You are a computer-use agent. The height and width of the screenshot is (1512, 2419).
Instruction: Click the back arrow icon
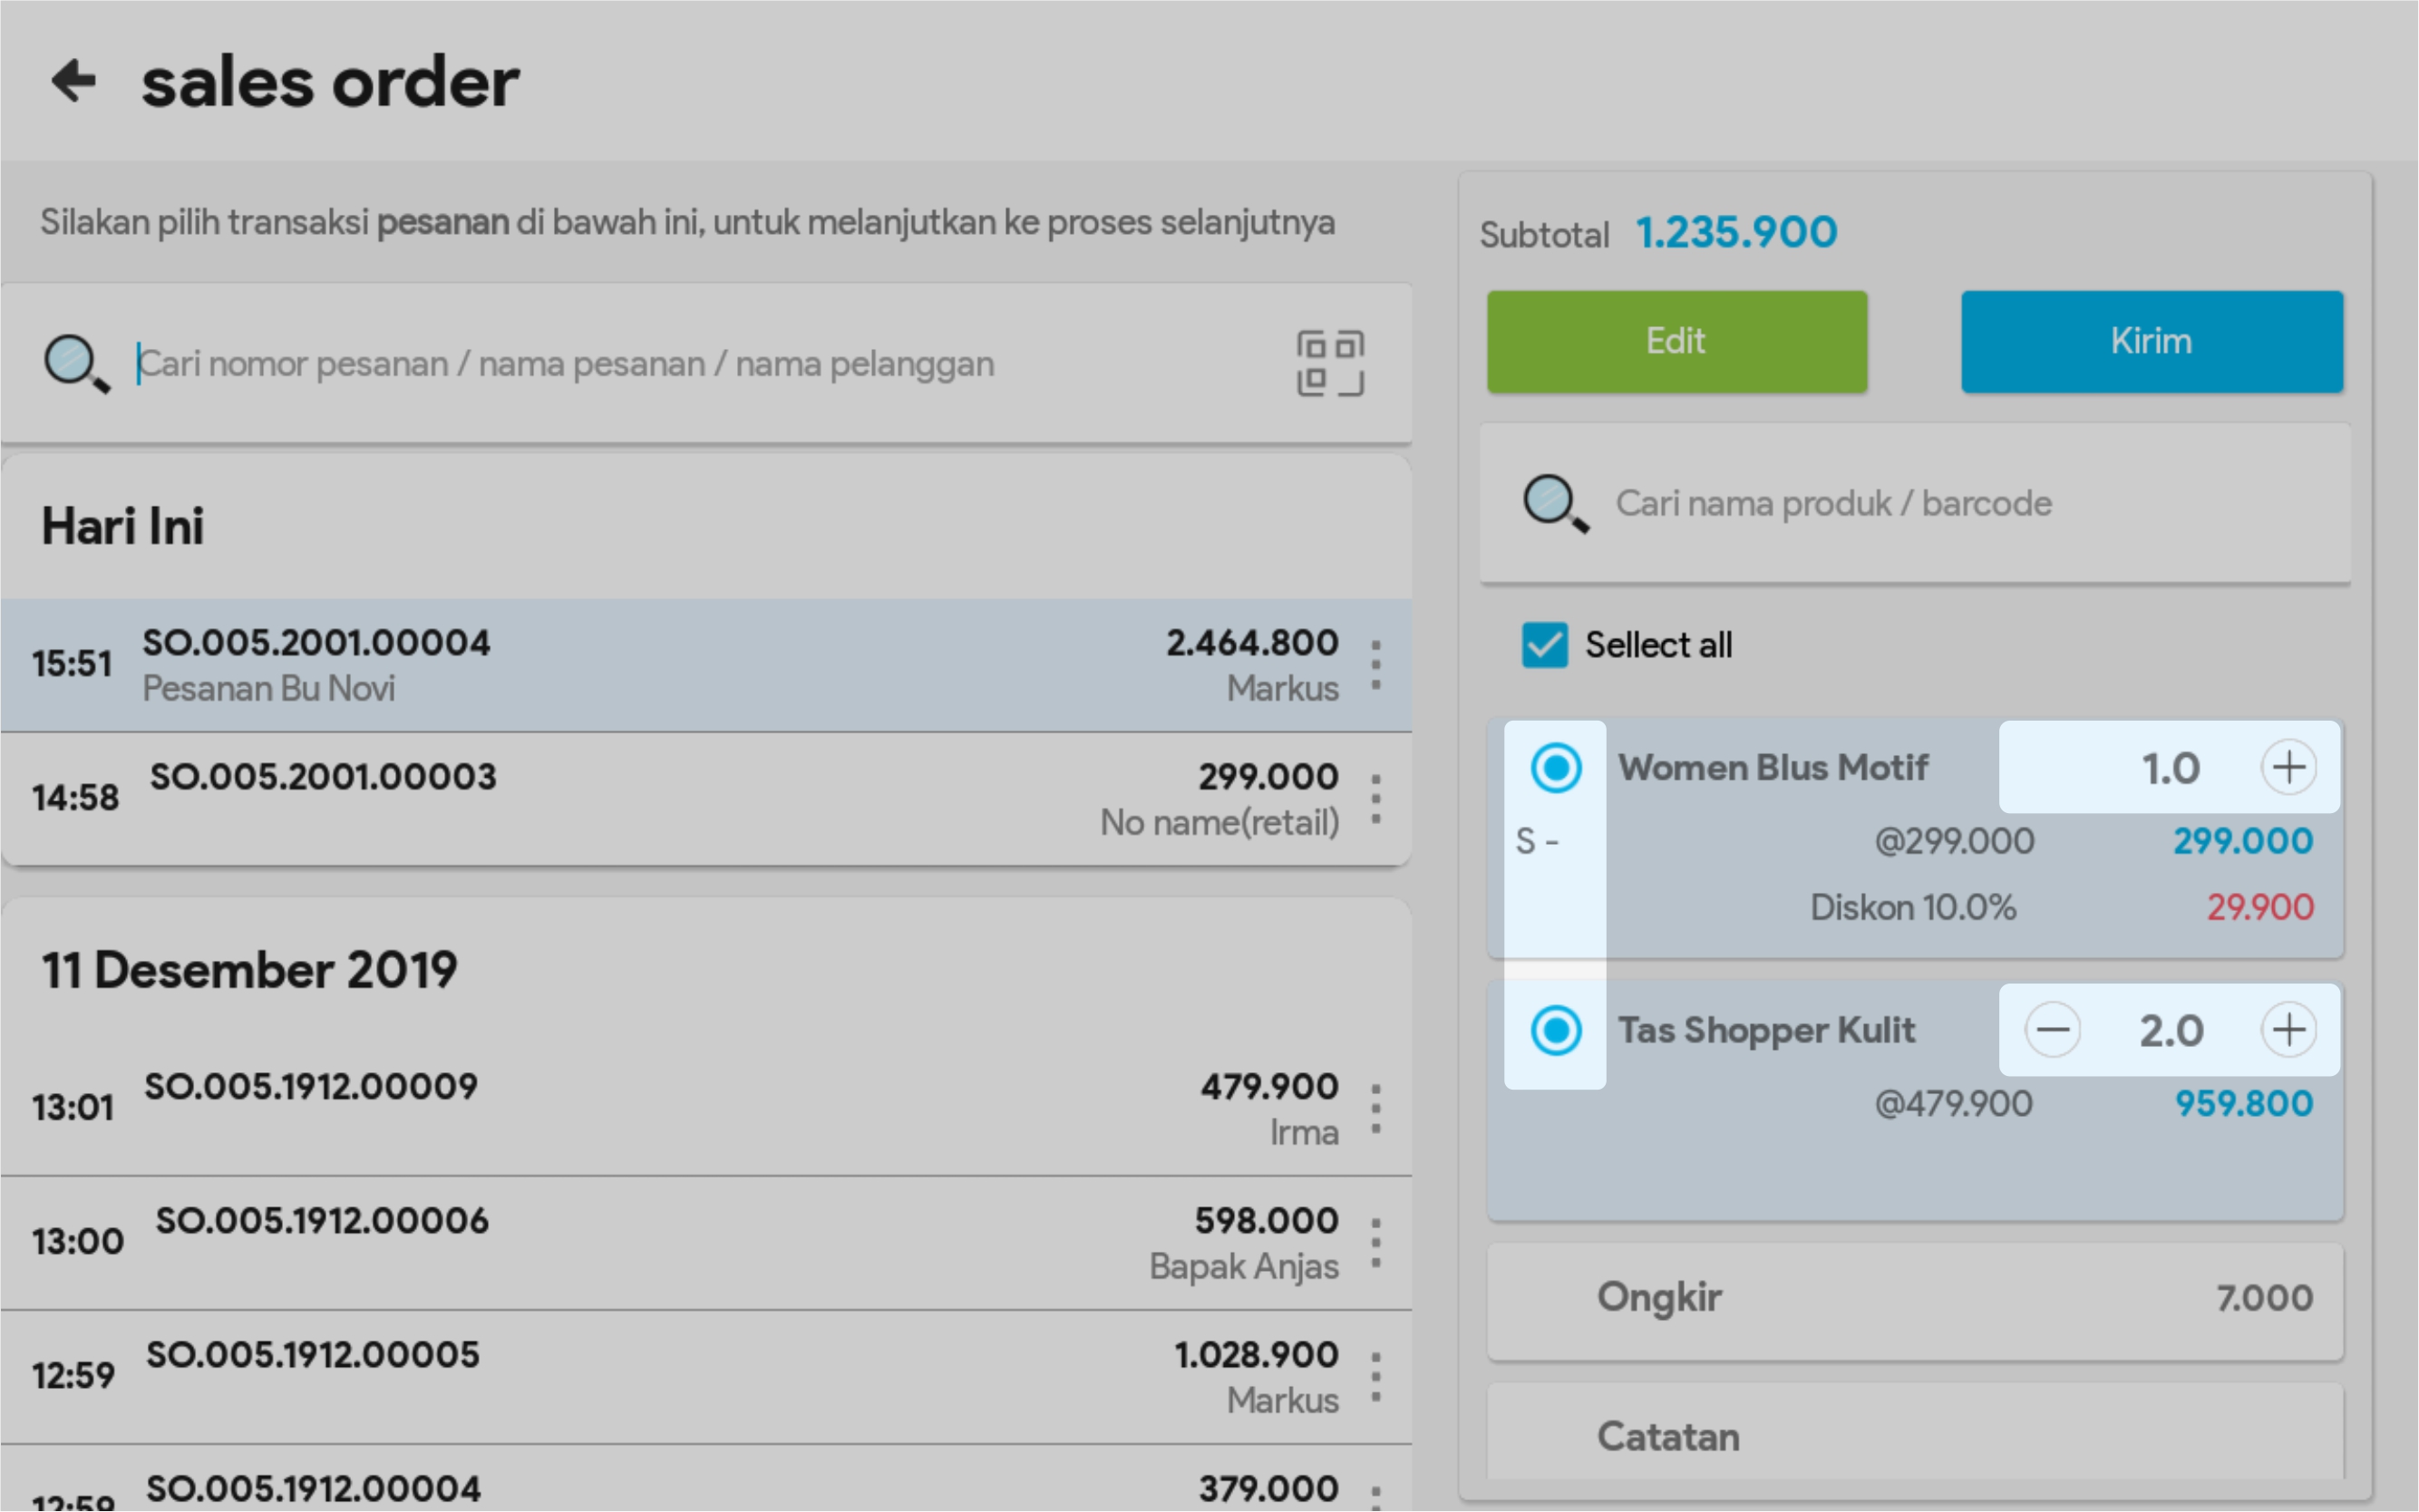pyautogui.click(x=73, y=81)
